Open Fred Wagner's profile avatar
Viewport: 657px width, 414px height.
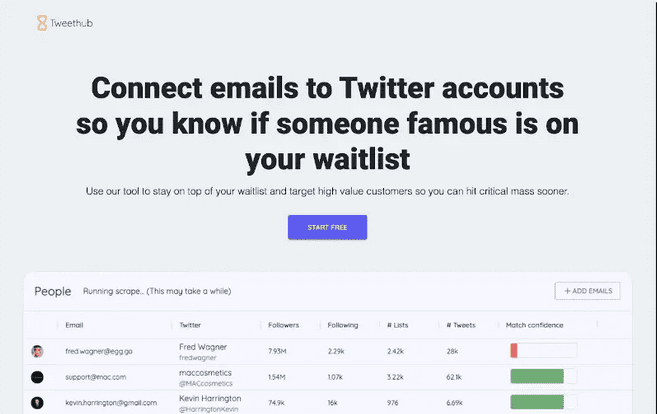click(x=37, y=351)
